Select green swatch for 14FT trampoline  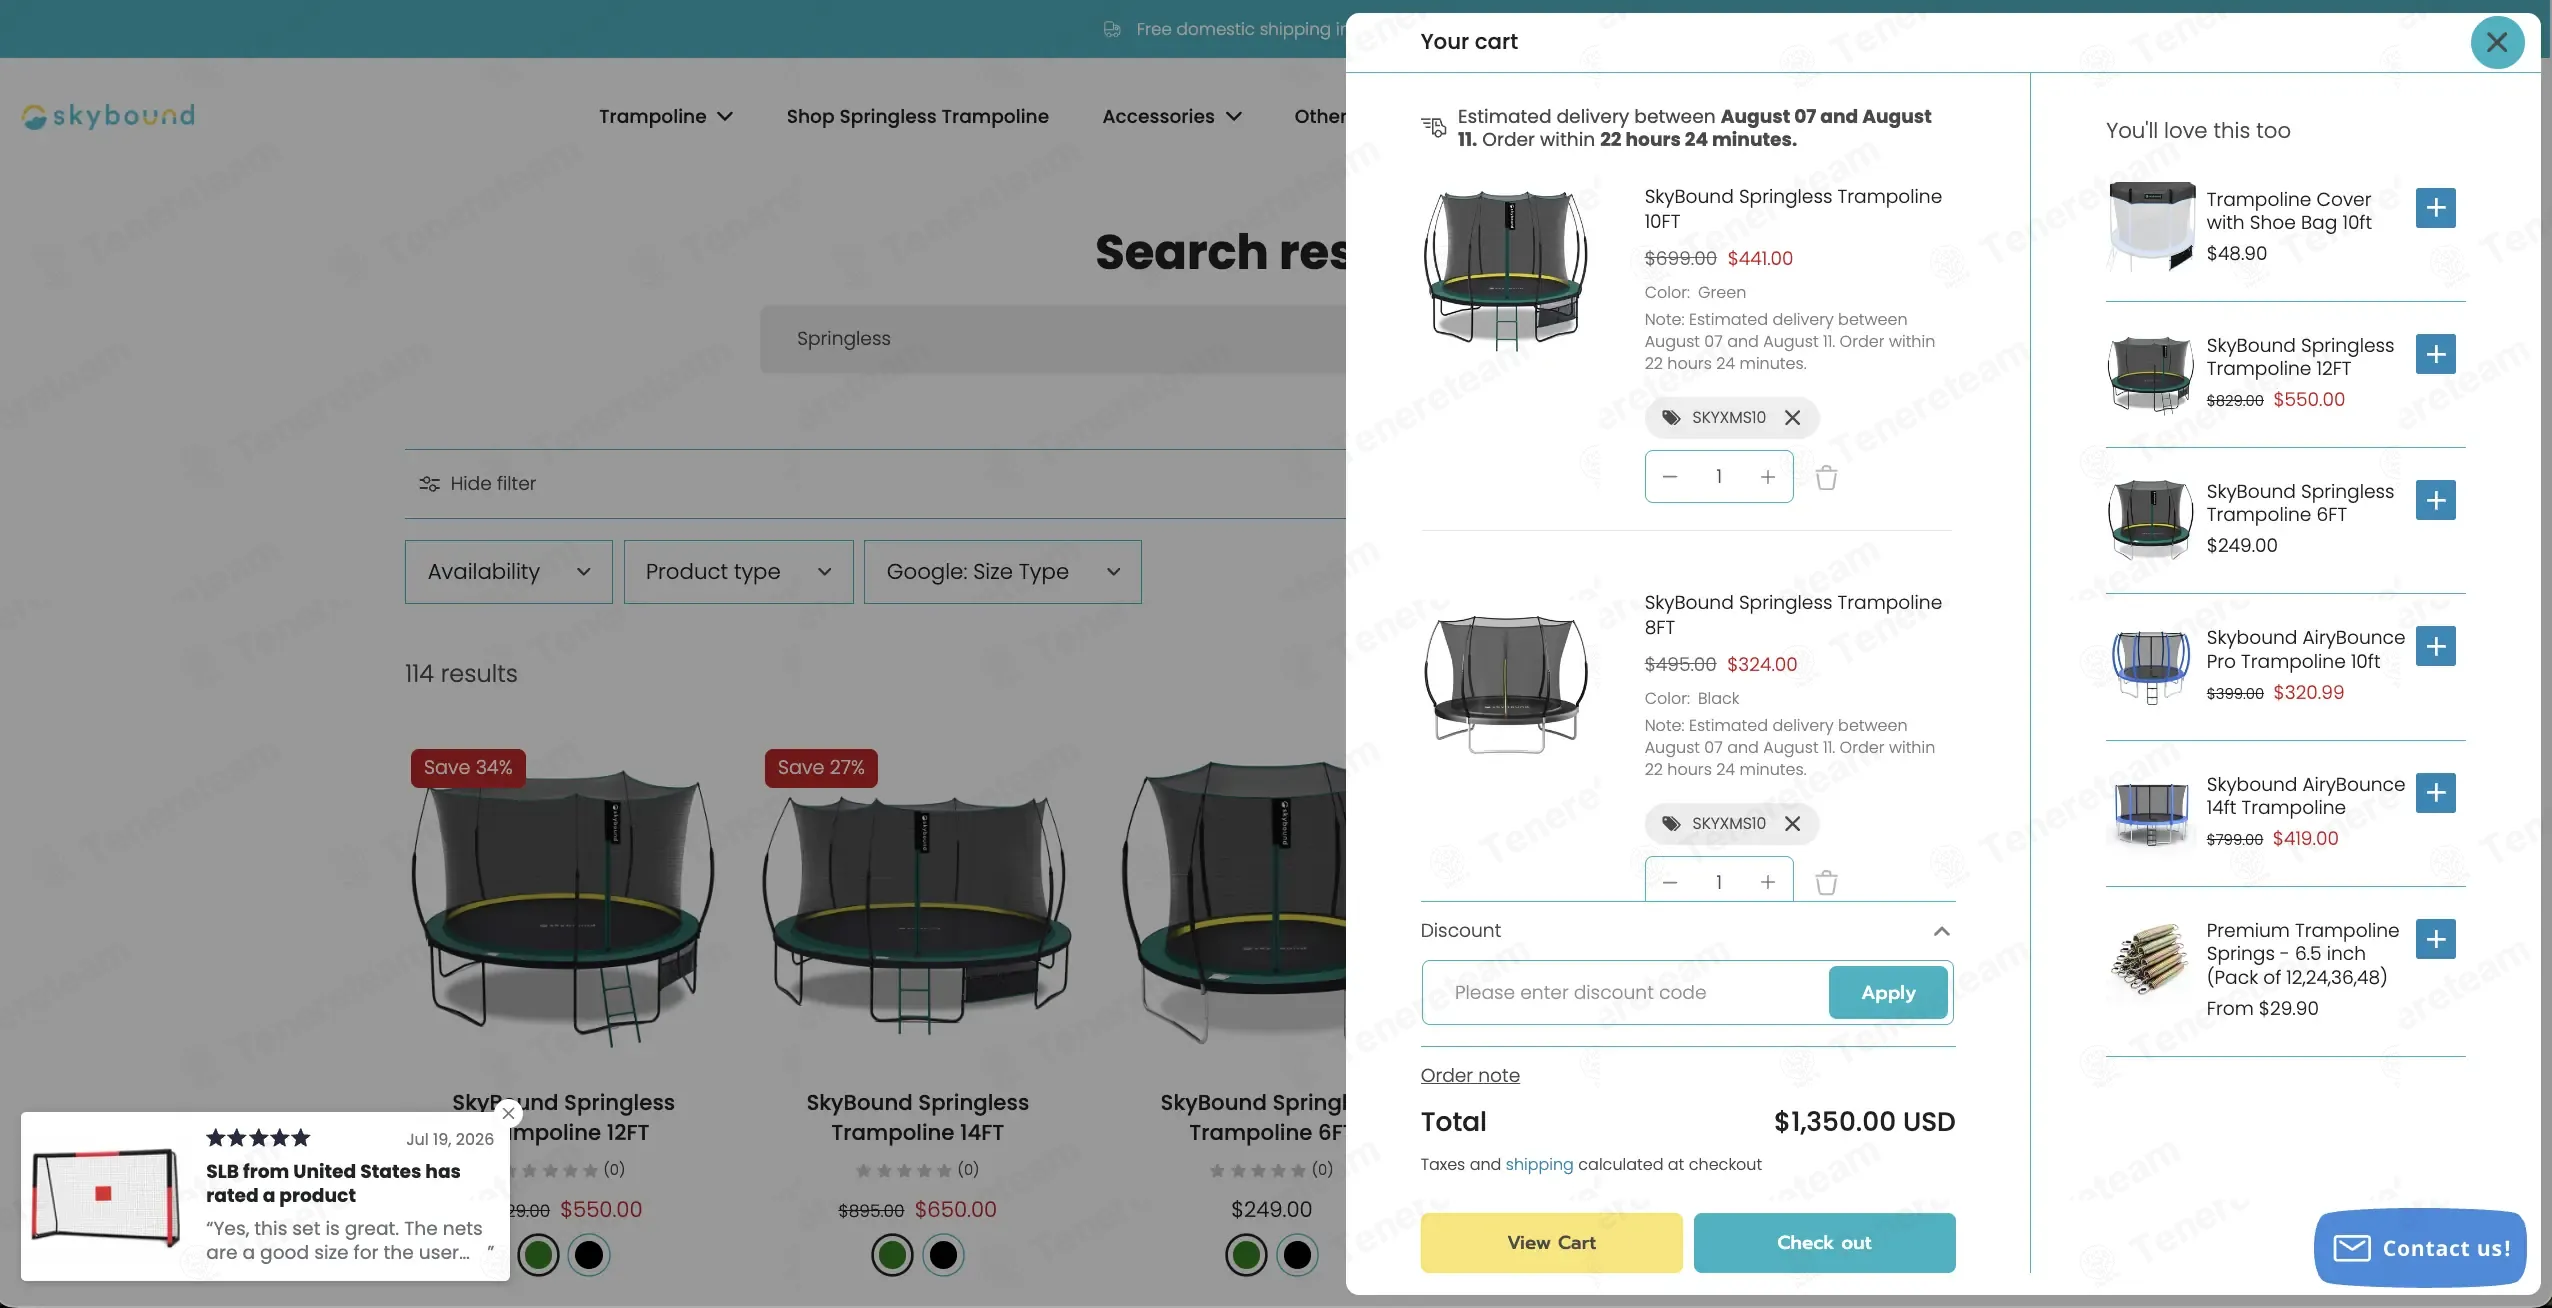pos(892,1255)
